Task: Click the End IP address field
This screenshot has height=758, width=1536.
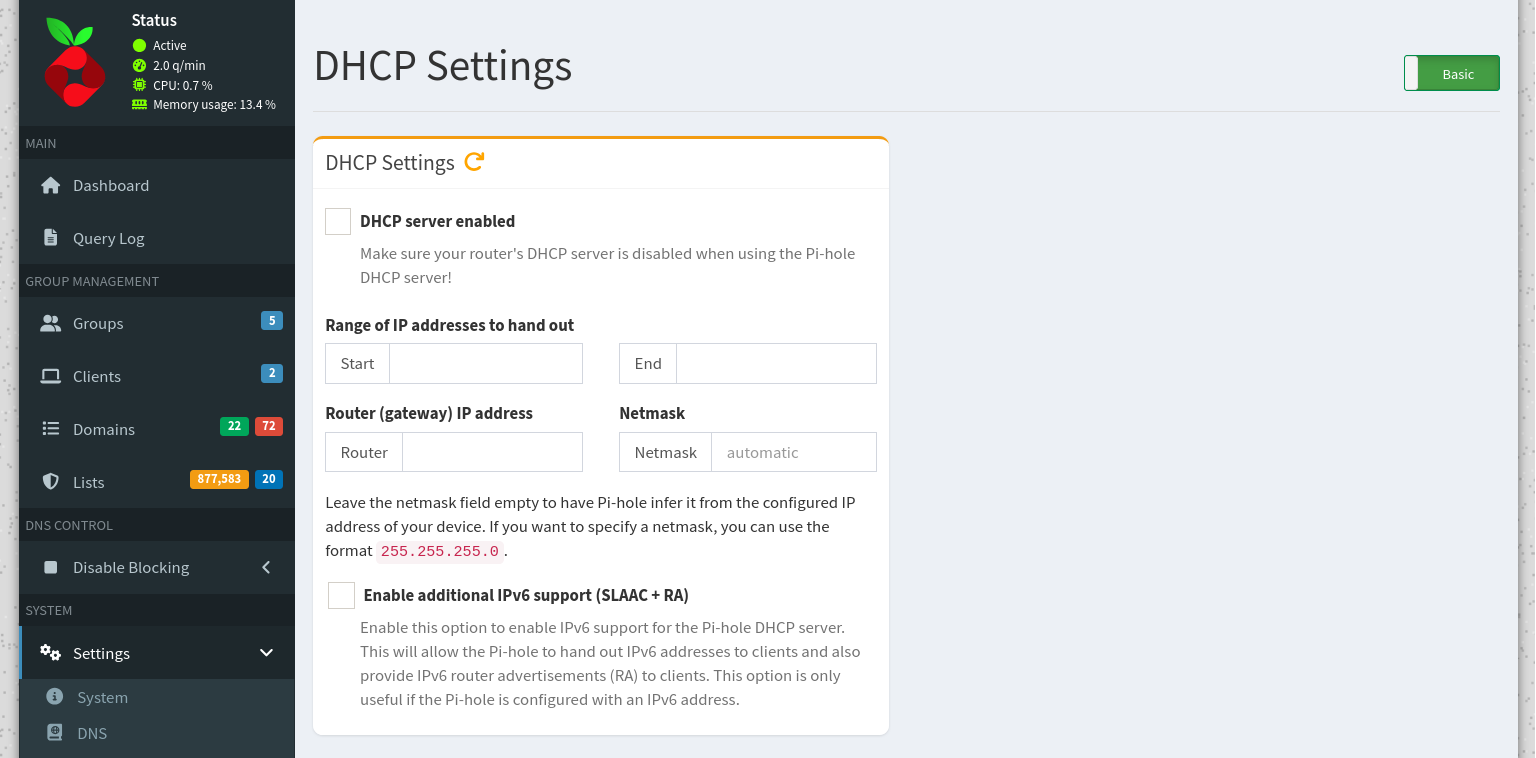Action: pyautogui.click(x=776, y=364)
